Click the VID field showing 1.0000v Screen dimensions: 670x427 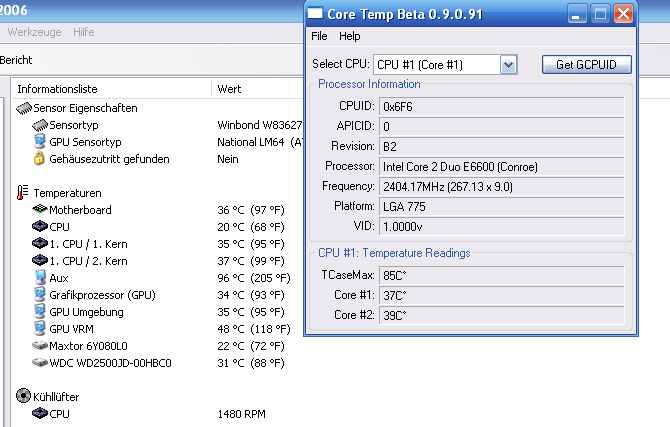(x=501, y=227)
